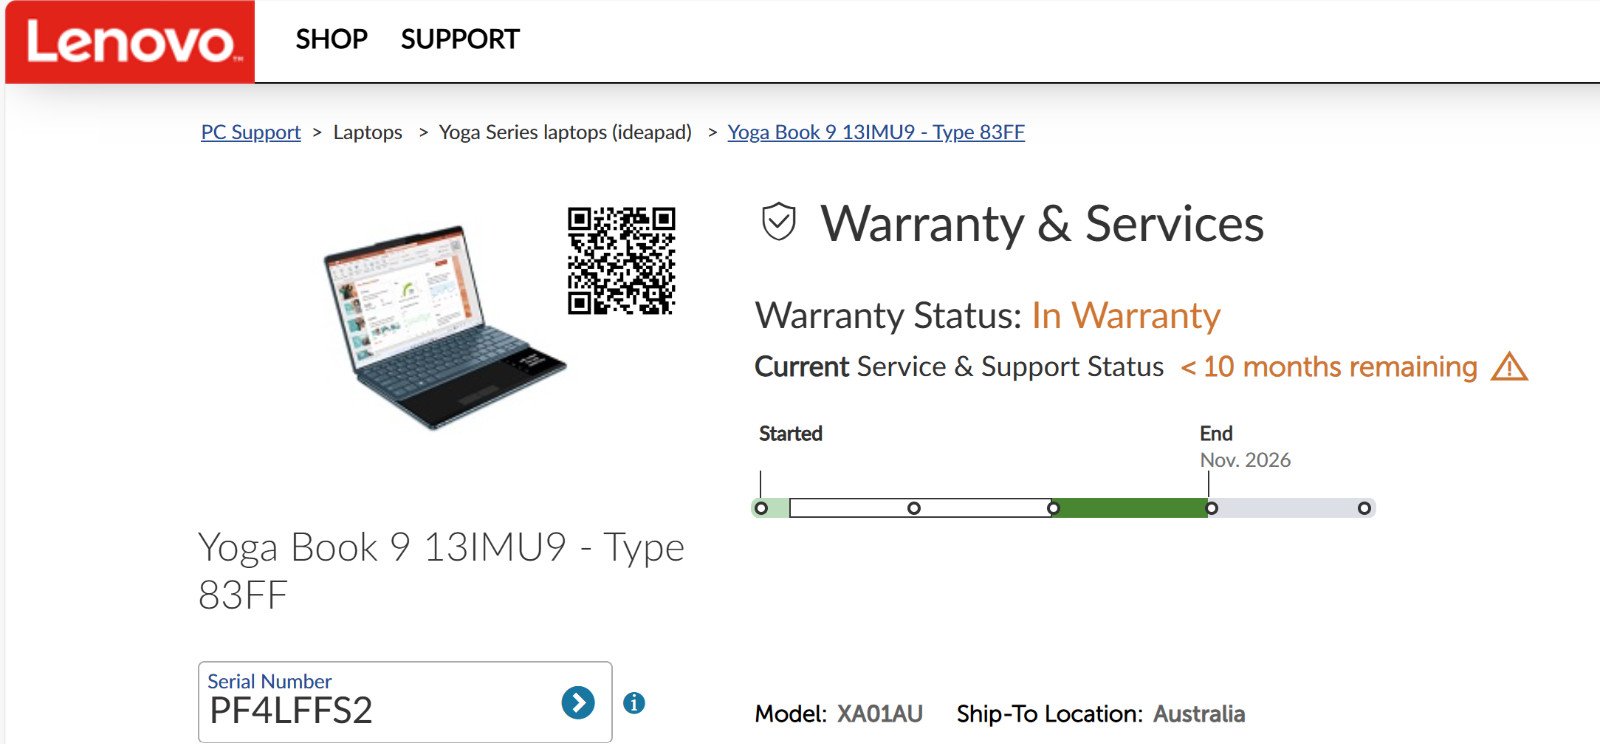The height and width of the screenshot is (744, 1600).
Task: Click the Serial Number input field
Action: point(405,702)
